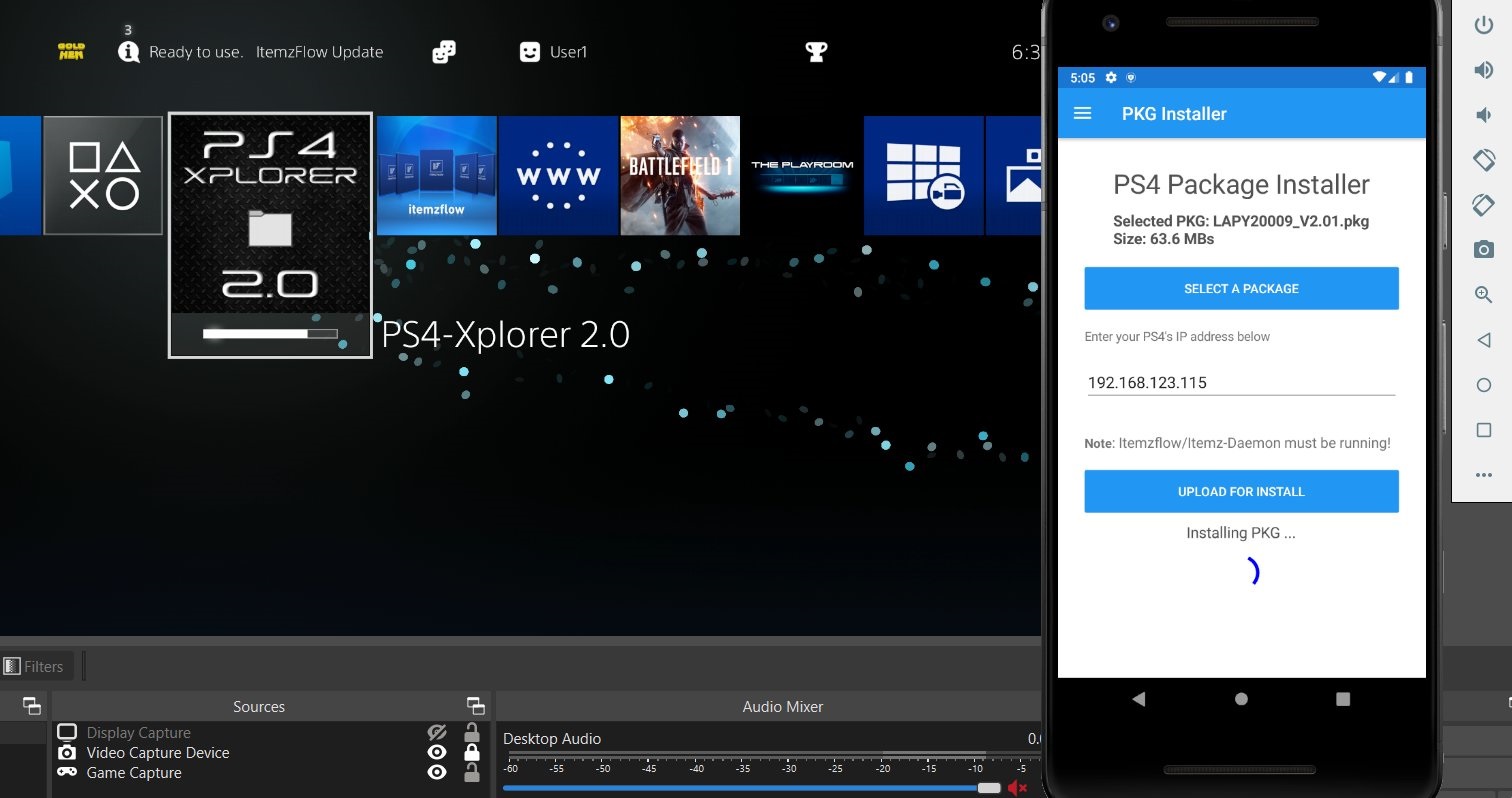Lock the Display Capture source
The width and height of the screenshot is (1512, 798).
472,733
